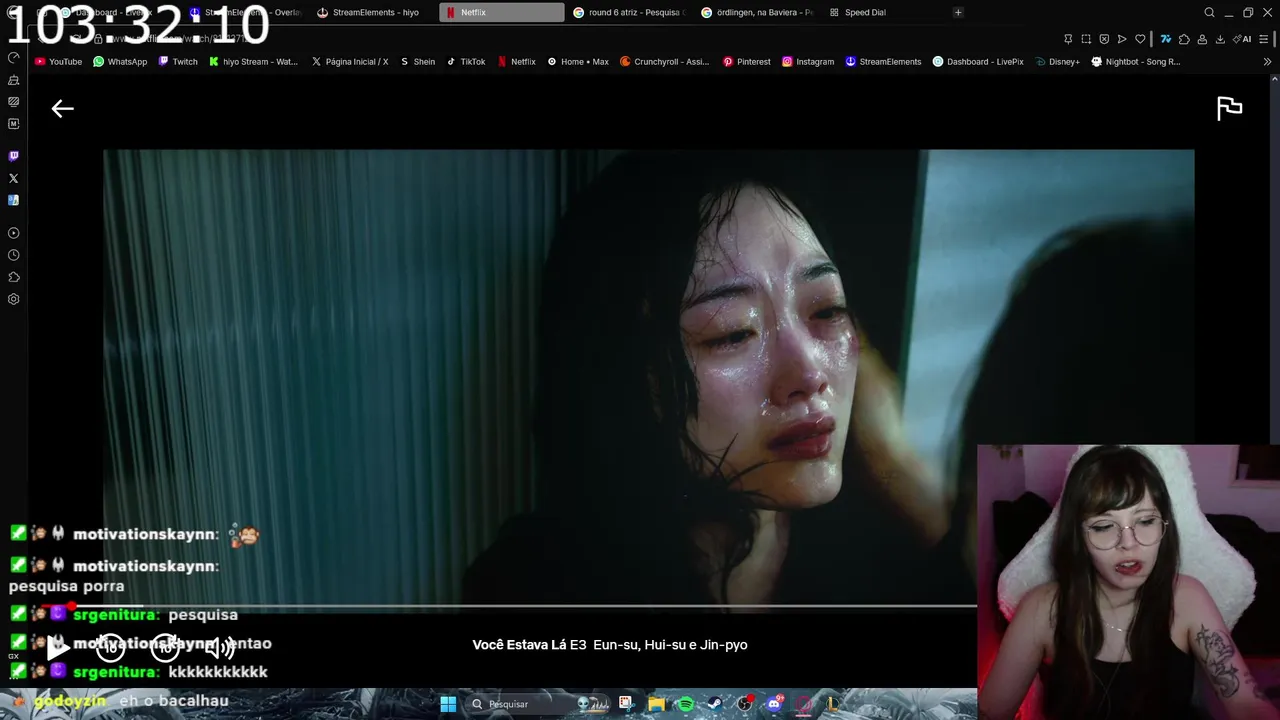Open Spotify from the taskbar
The width and height of the screenshot is (1280, 720).
(686, 704)
